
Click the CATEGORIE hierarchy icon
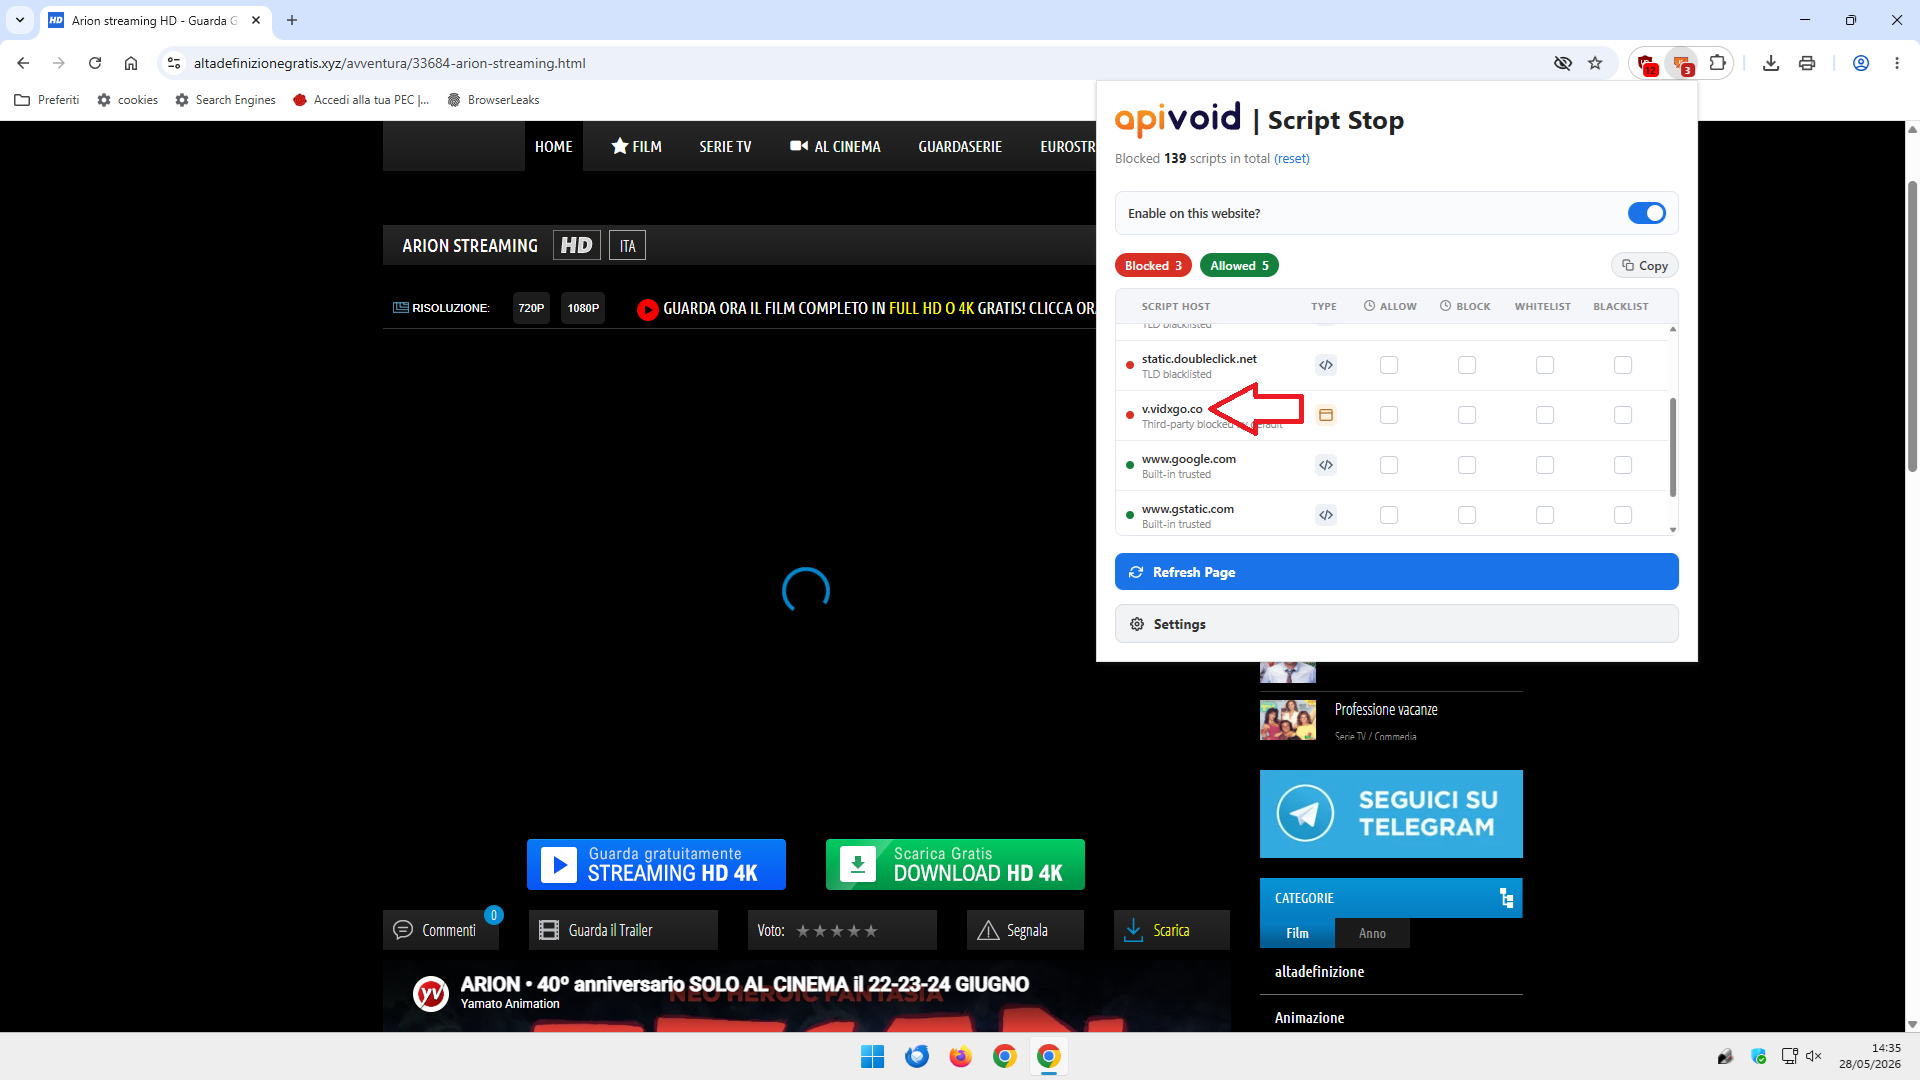click(1506, 898)
